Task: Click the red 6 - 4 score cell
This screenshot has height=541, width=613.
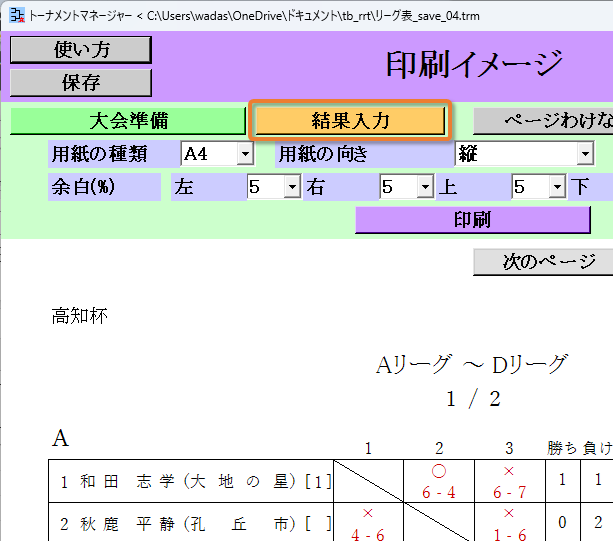Action: 439,481
